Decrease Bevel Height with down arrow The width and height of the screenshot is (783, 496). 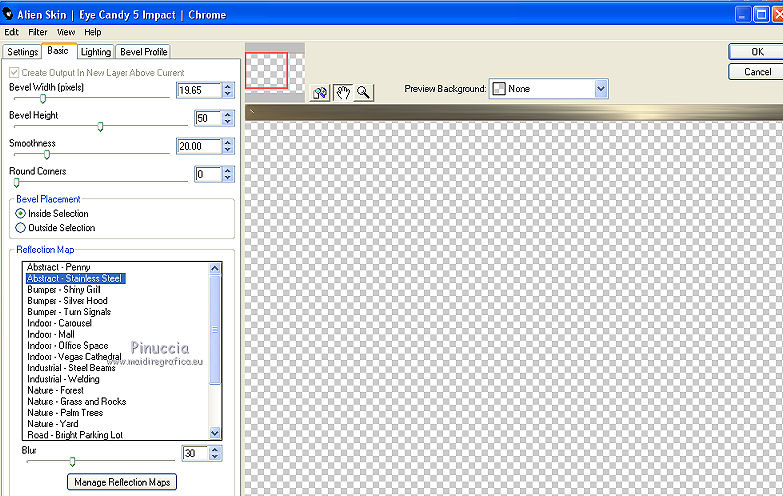[x=228, y=122]
